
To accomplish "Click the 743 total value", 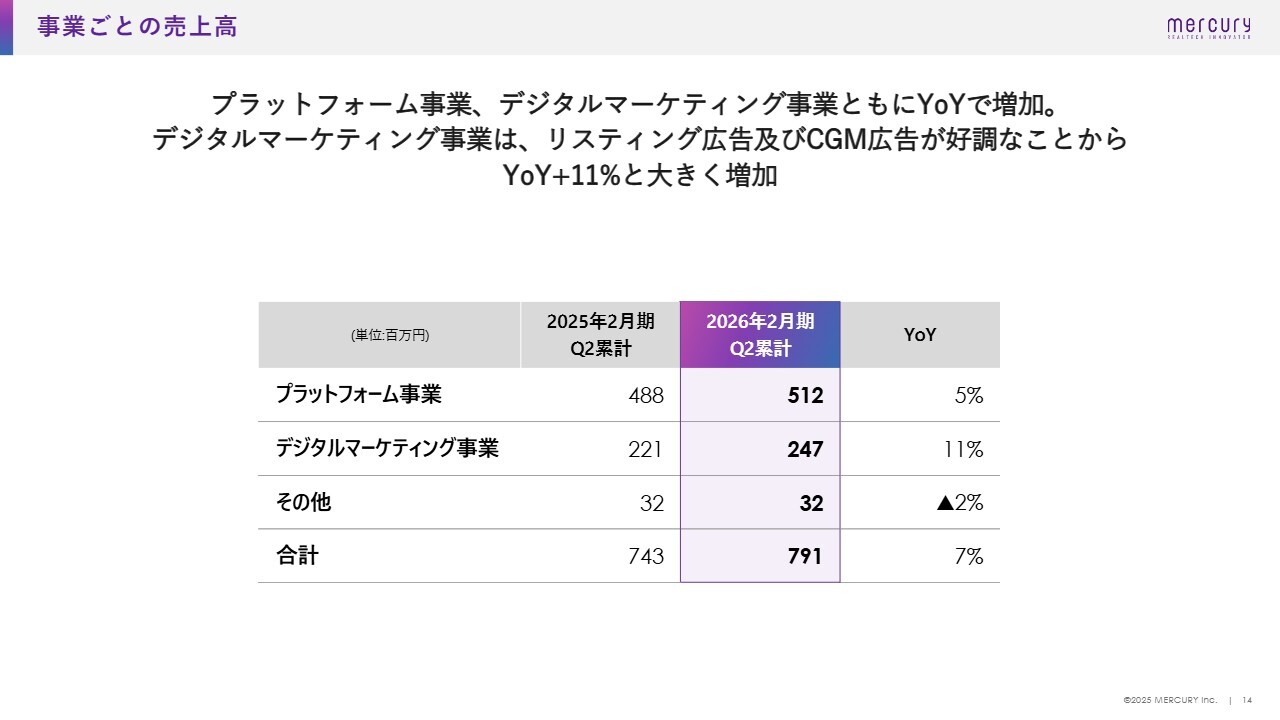I will click(x=646, y=557).
